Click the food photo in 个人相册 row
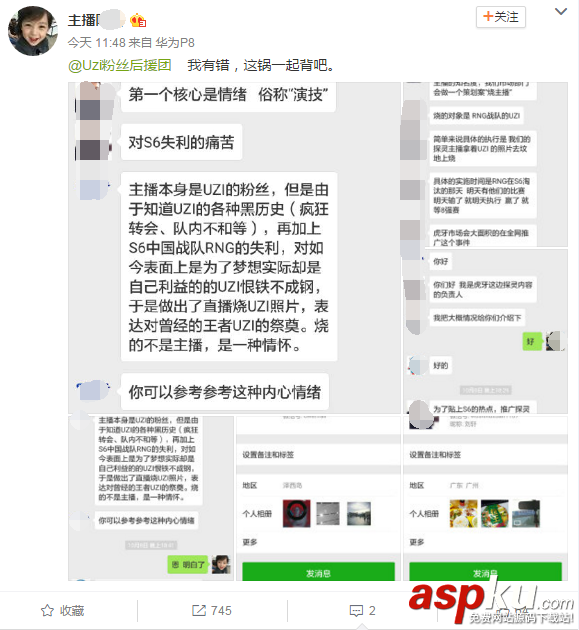 tap(463, 513)
